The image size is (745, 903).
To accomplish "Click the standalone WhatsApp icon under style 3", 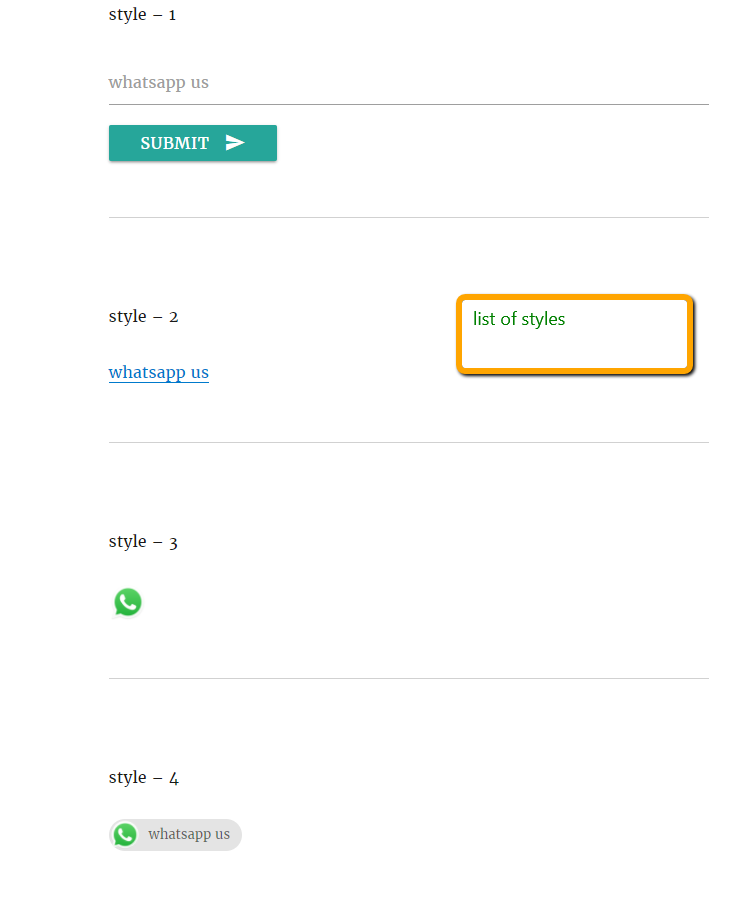I will click(x=128, y=602).
